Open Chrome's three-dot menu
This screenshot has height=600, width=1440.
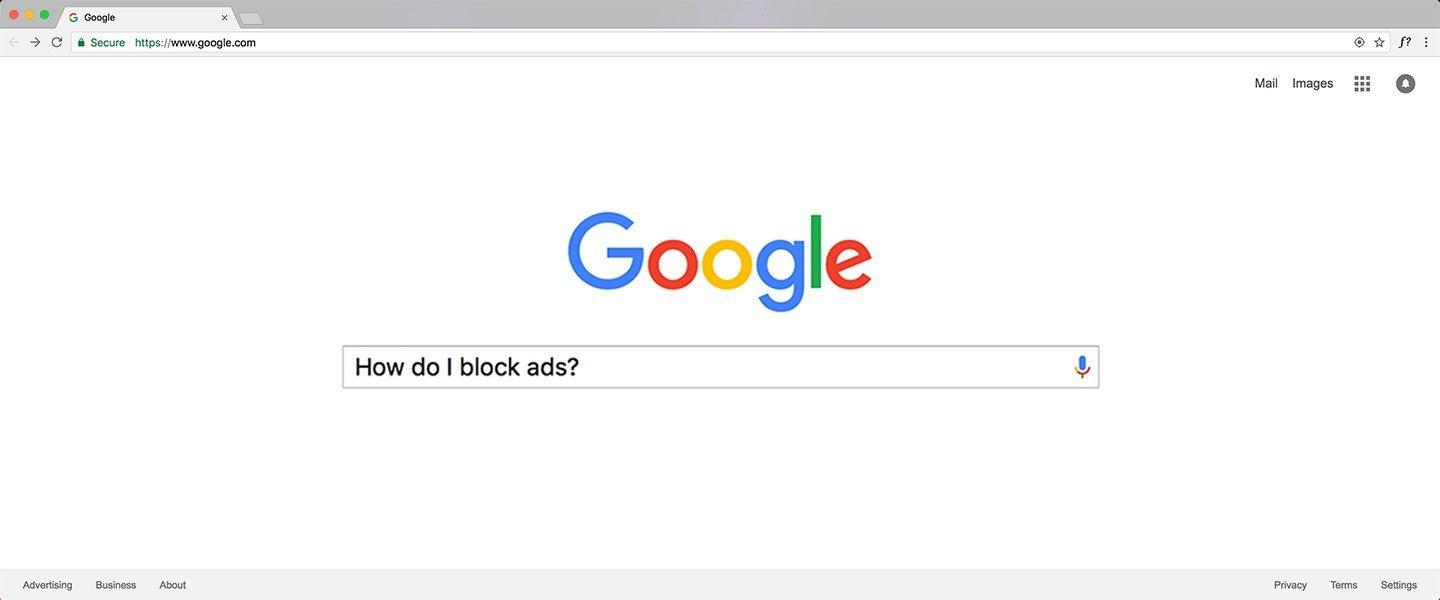1426,42
